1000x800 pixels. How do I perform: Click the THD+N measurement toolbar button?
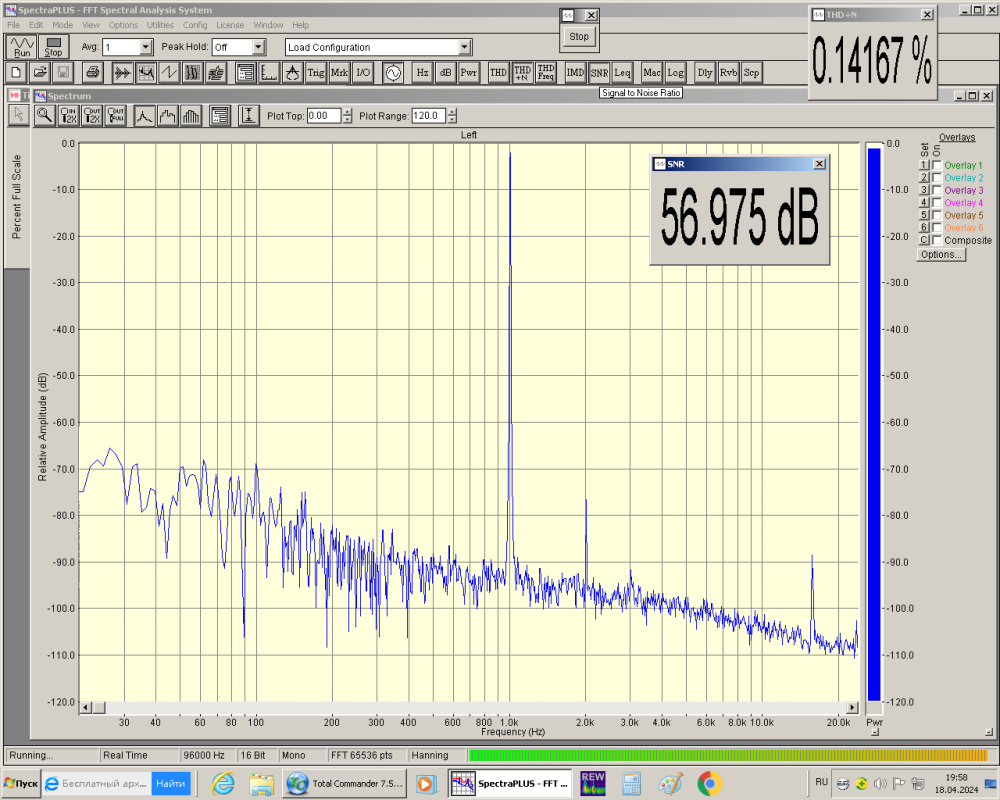pos(522,72)
